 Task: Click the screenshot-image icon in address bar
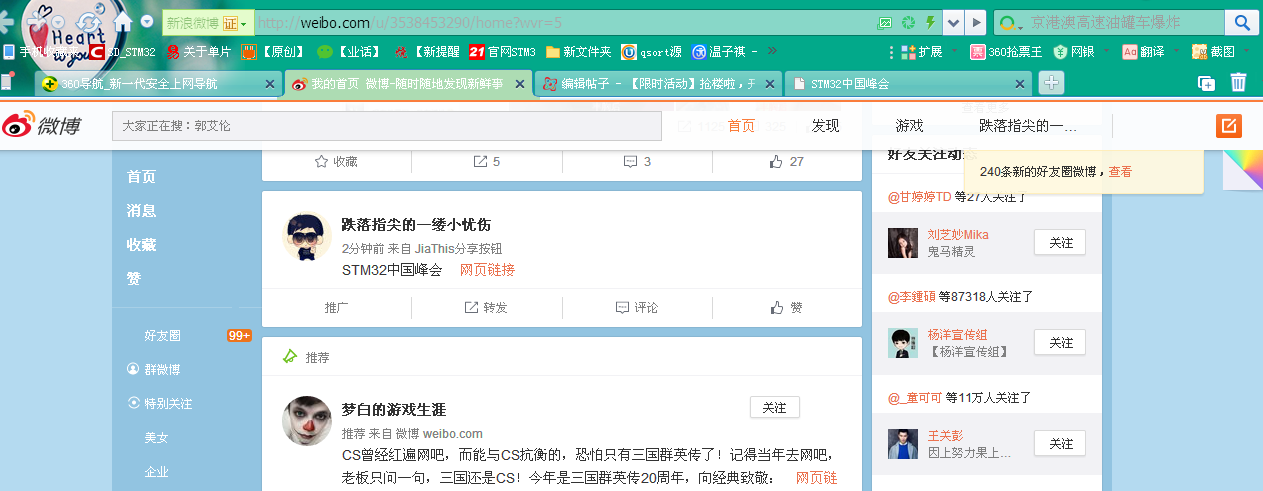(x=884, y=22)
